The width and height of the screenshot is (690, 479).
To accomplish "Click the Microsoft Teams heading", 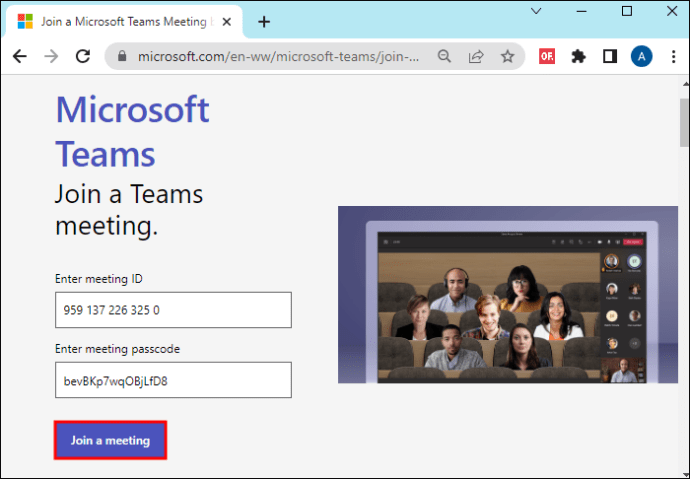I will pos(132,131).
